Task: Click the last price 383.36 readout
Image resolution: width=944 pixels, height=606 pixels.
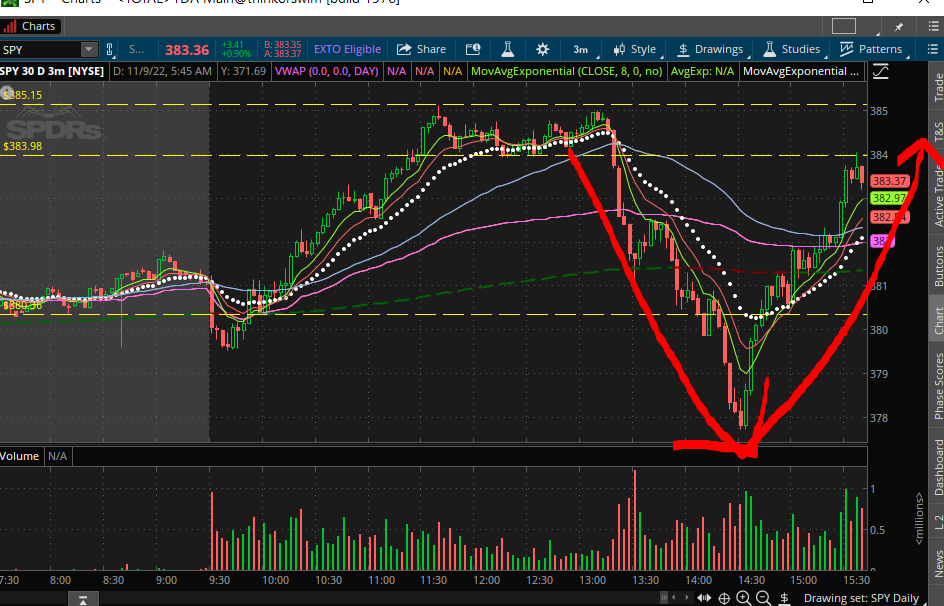Action: (187, 50)
